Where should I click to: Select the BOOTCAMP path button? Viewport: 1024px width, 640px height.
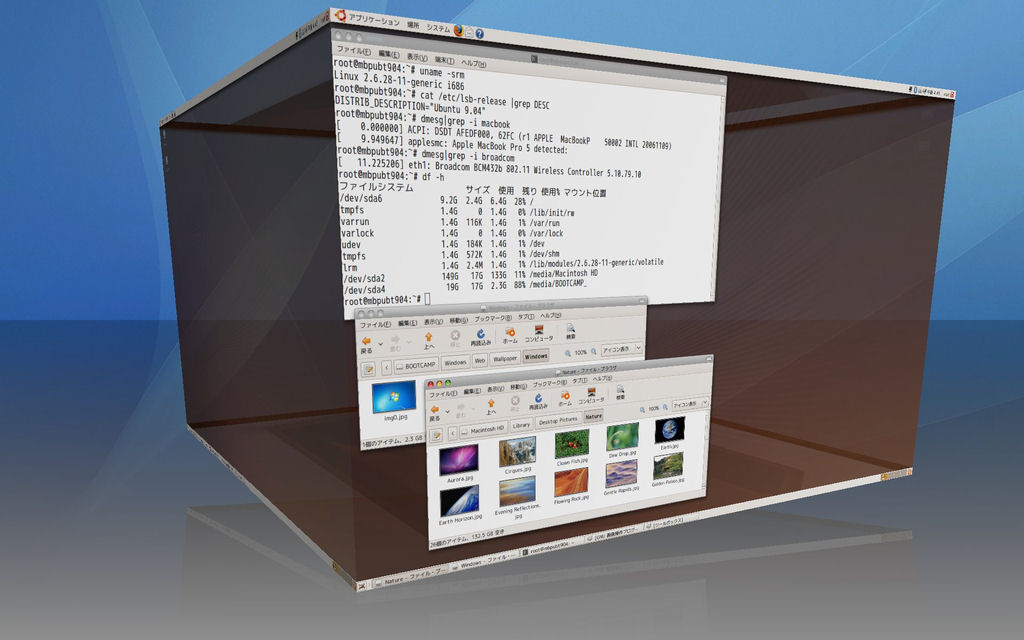pos(416,366)
